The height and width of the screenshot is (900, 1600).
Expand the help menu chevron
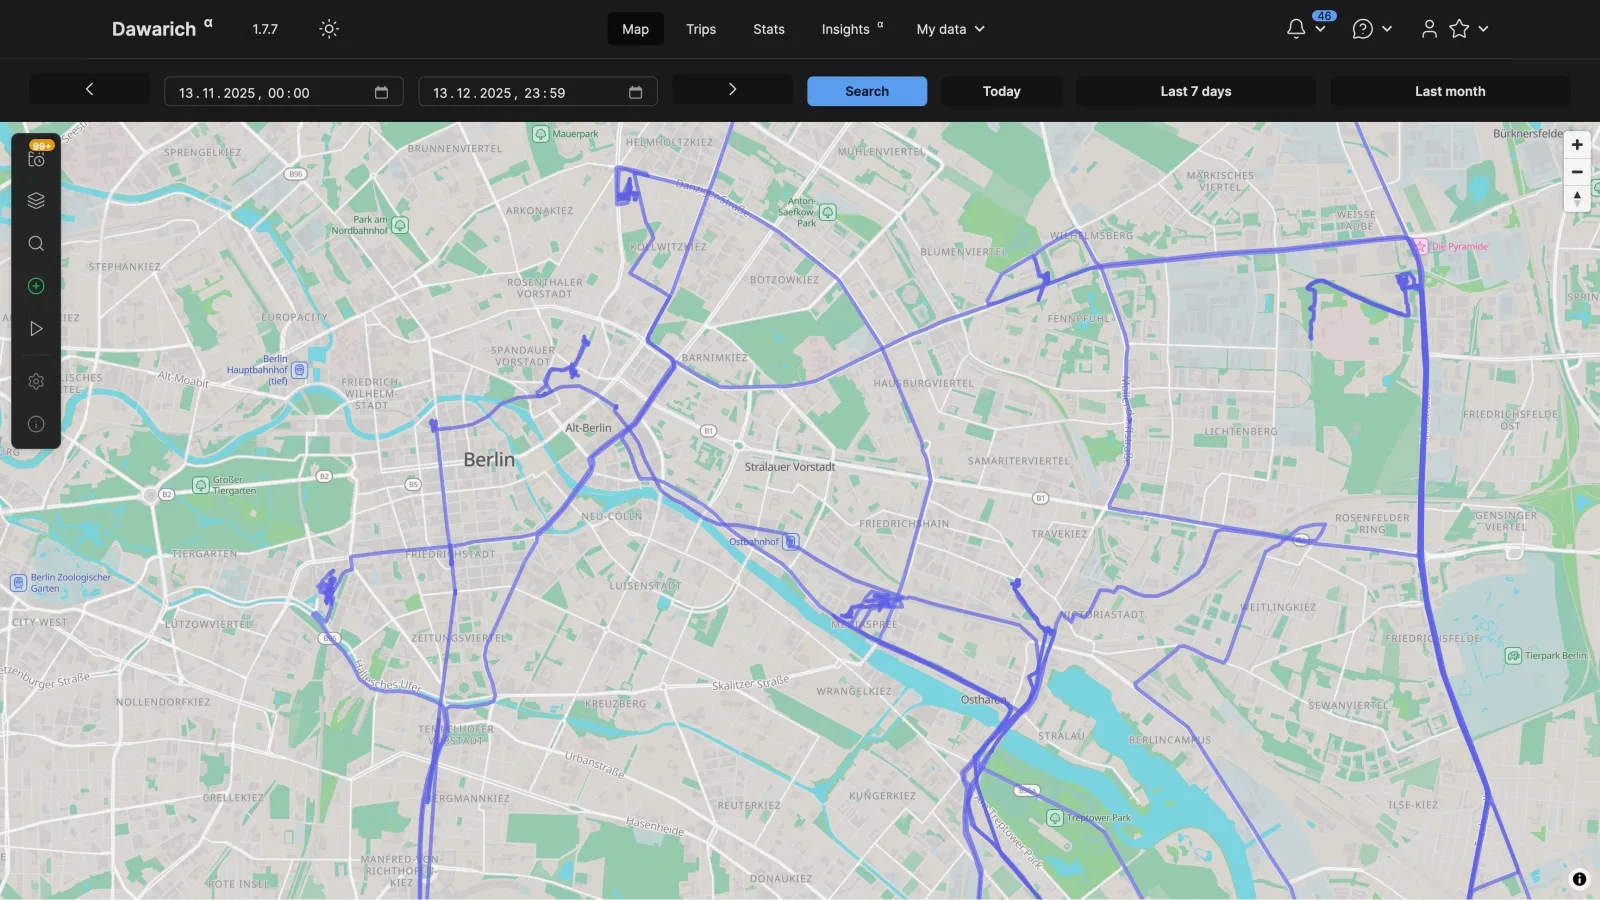click(1387, 29)
